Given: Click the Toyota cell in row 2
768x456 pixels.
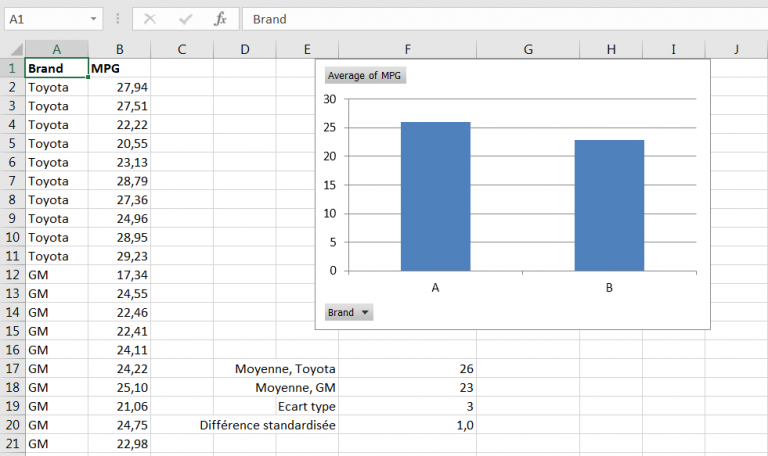Looking at the screenshot, I should tap(57, 87).
